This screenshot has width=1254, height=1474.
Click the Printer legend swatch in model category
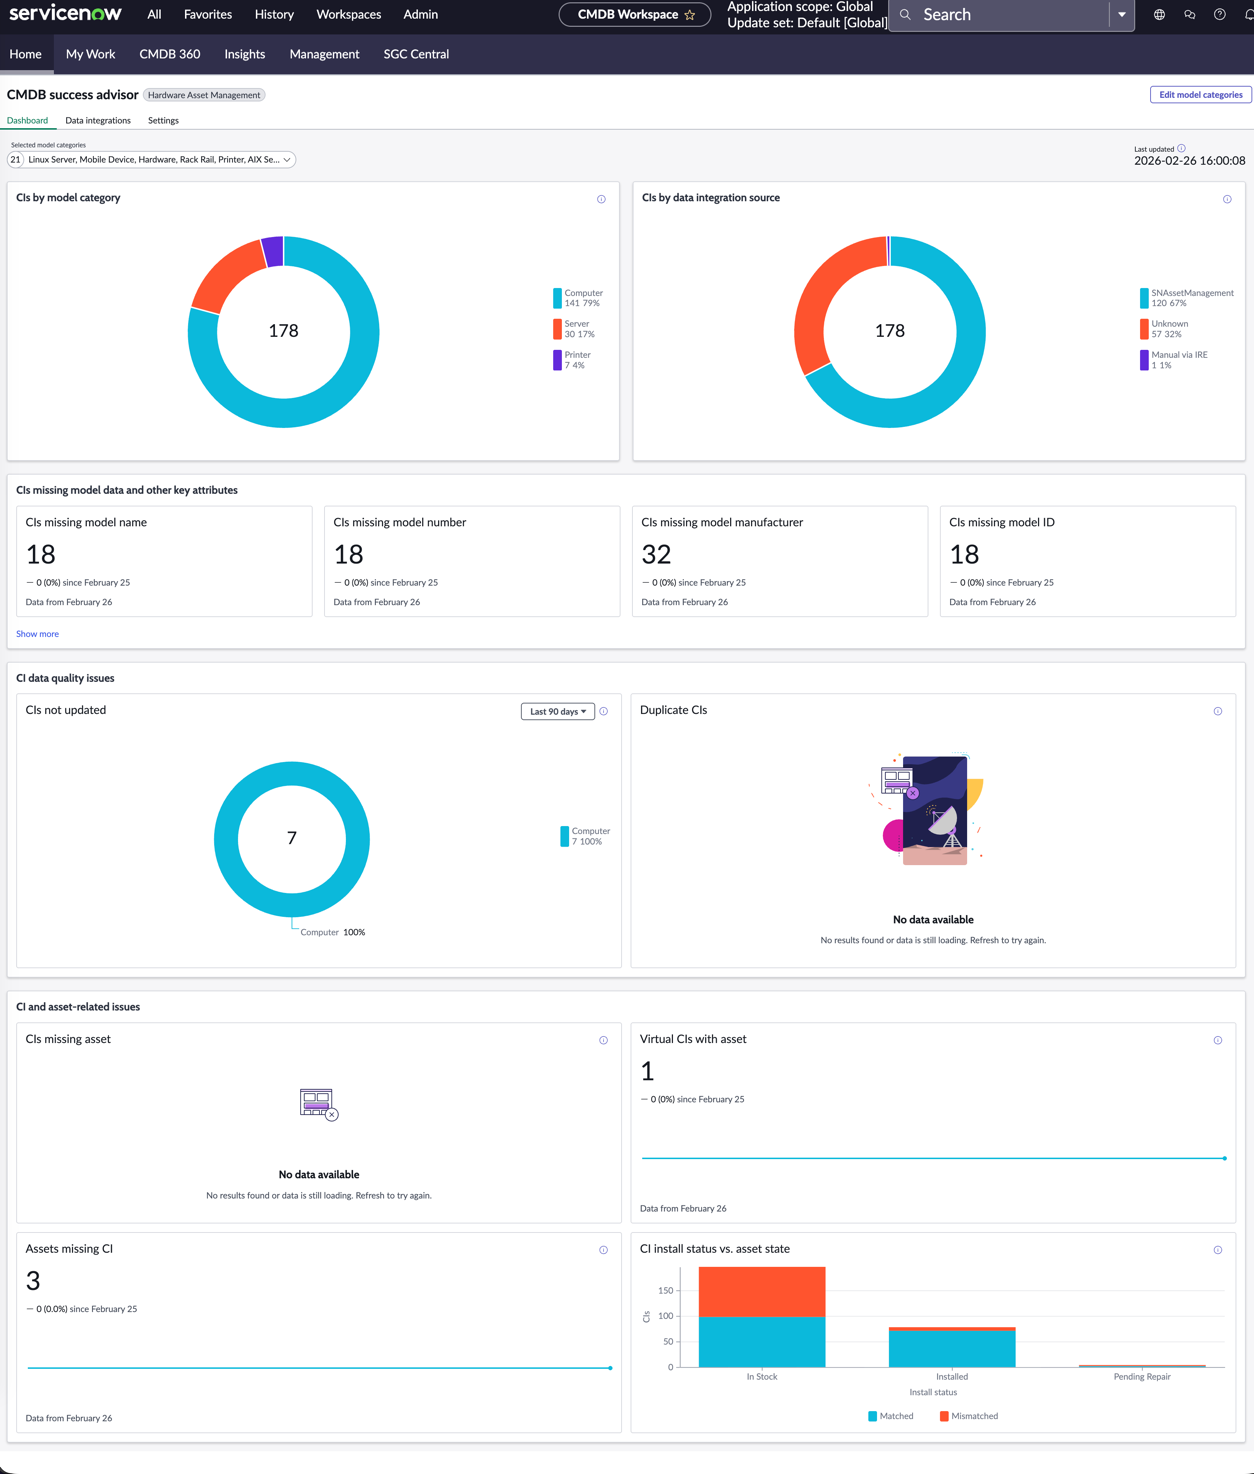tap(557, 360)
